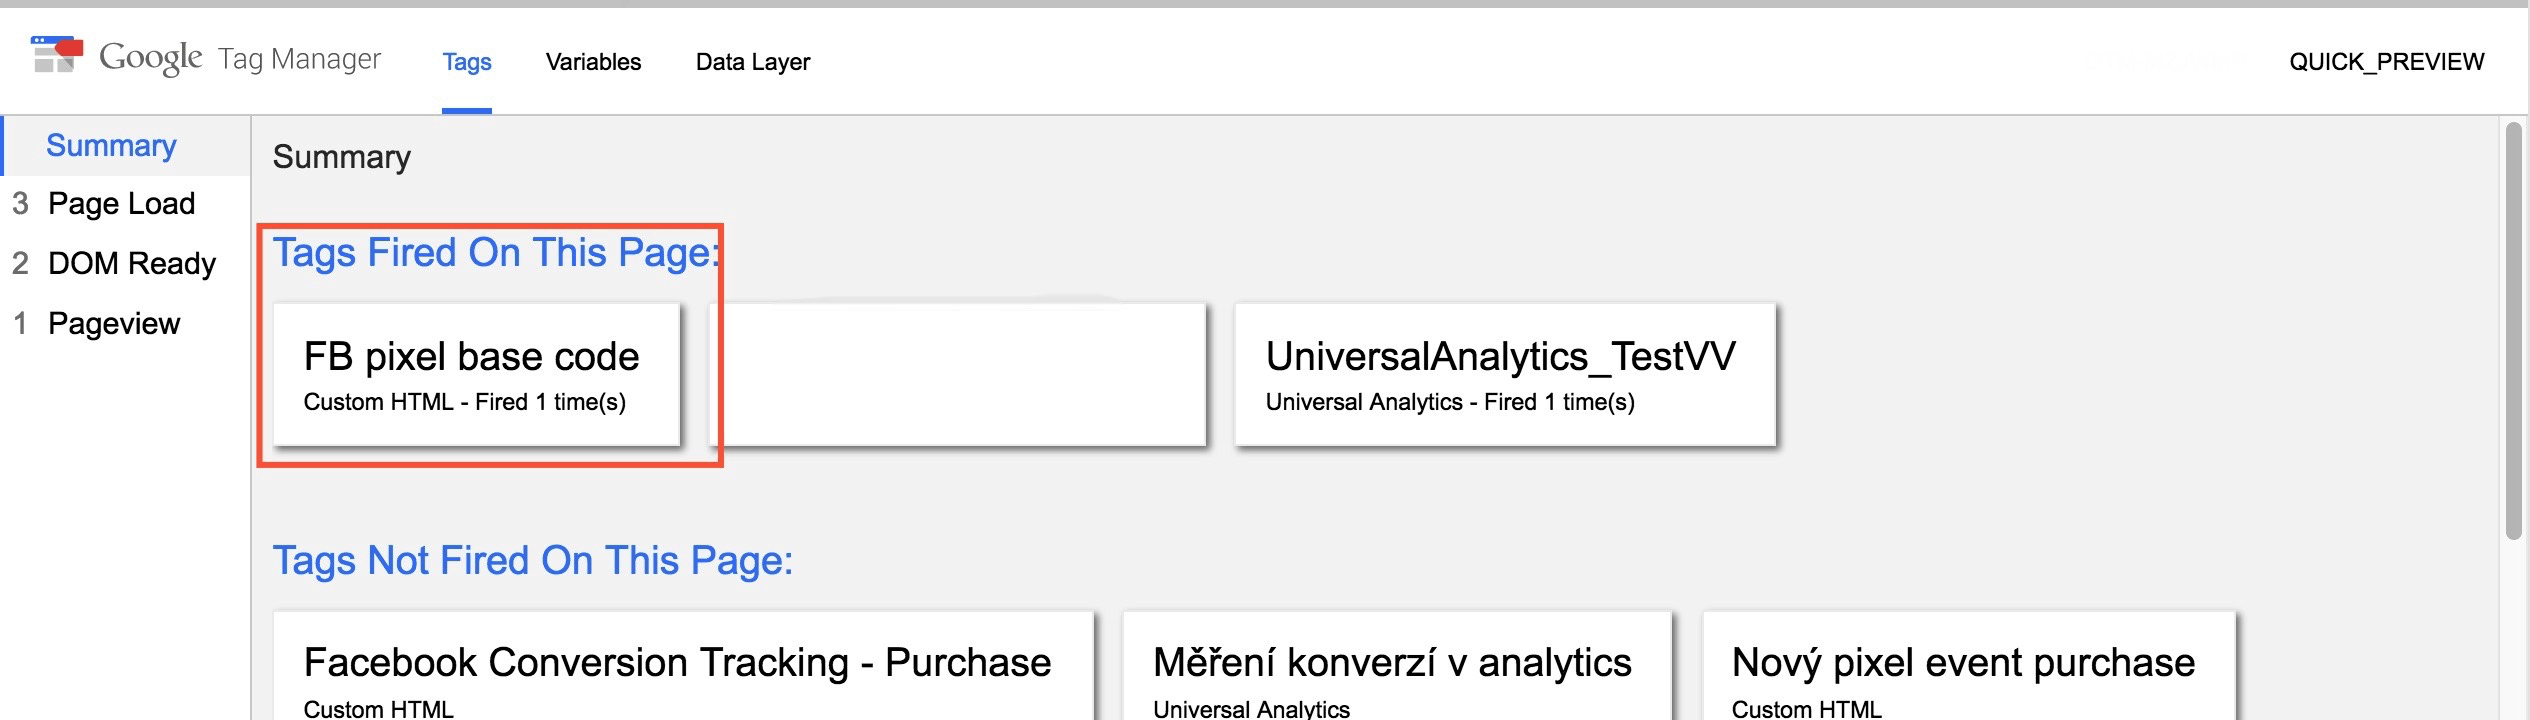Click the vertical scrollbar thumb
2530x720 pixels.
click(2514, 330)
